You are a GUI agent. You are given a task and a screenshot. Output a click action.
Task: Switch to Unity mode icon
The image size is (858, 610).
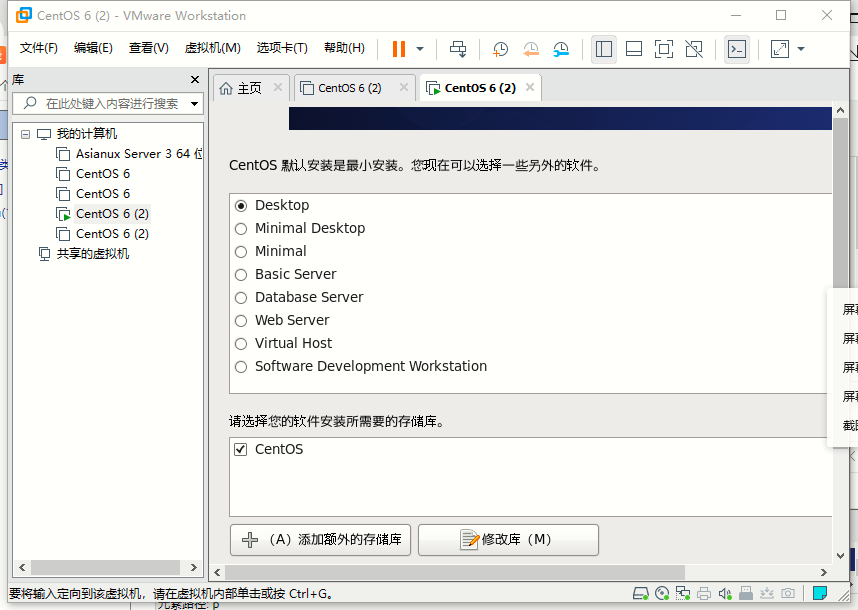coord(694,49)
